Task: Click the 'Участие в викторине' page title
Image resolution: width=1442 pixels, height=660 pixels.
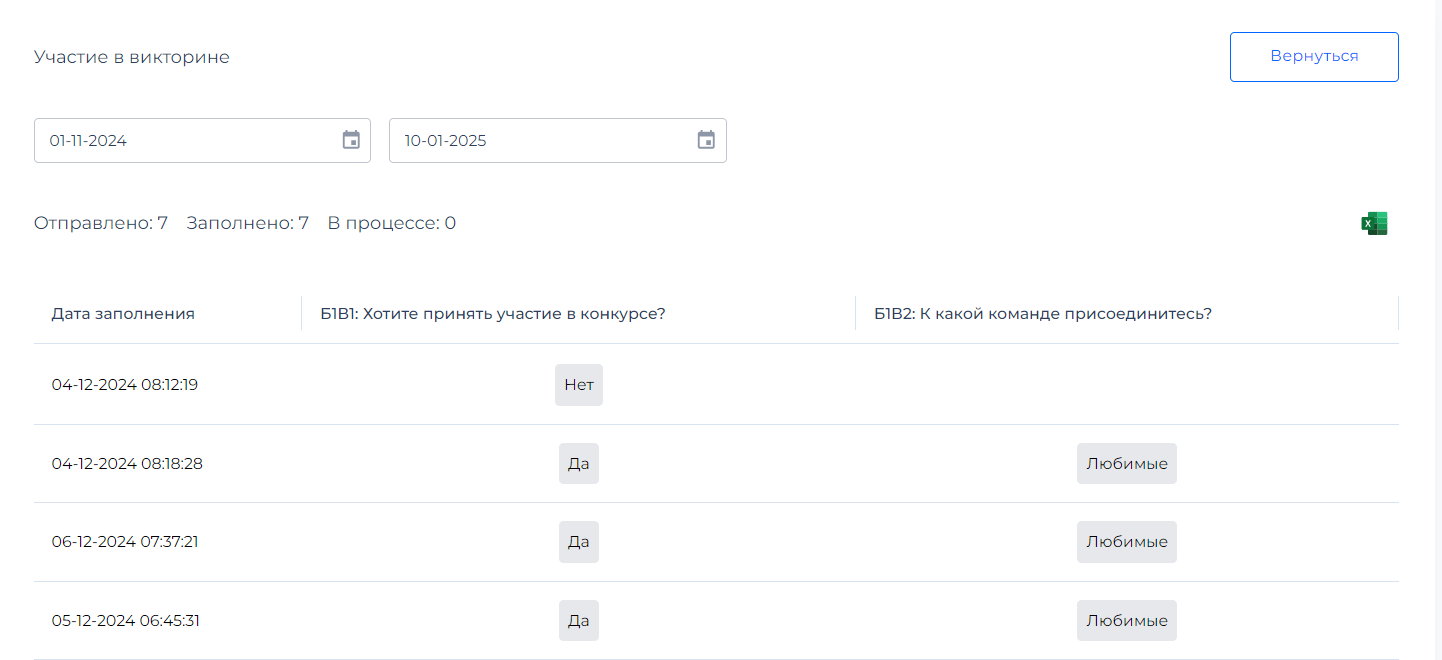Action: pyautogui.click(x=132, y=57)
